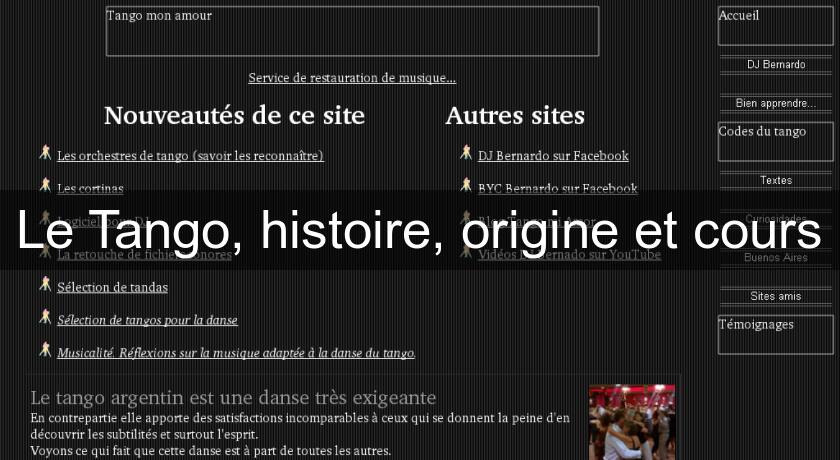Image resolution: width=840 pixels, height=460 pixels.
Task: Go to Accueil in the sidebar
Action: pos(775,26)
